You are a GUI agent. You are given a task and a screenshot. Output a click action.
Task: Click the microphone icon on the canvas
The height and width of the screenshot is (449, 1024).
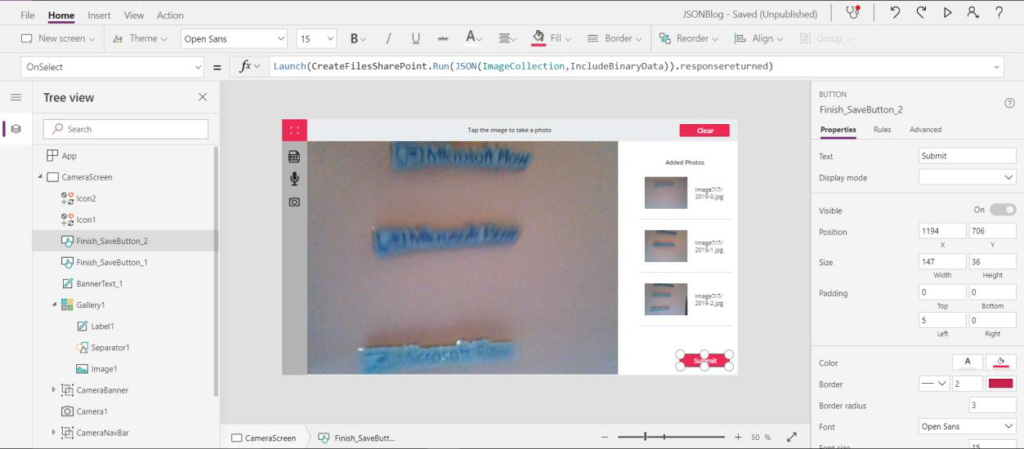tap(295, 179)
